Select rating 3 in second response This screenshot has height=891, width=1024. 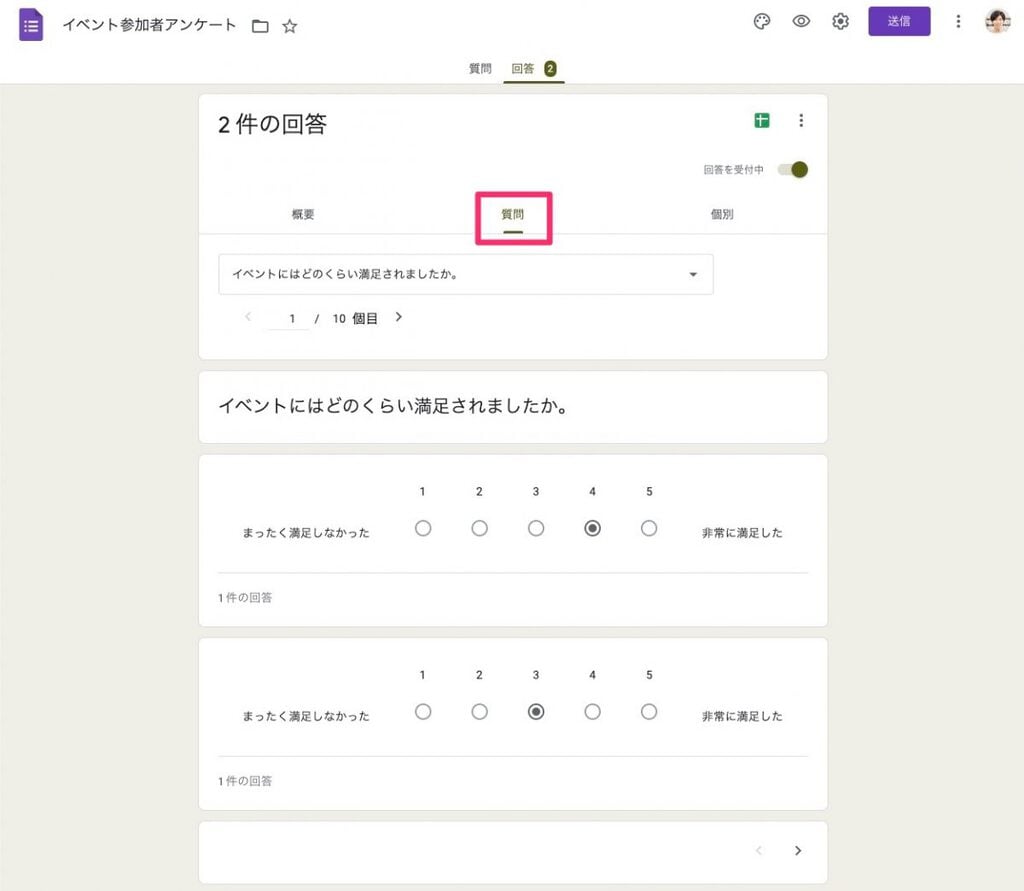536,712
